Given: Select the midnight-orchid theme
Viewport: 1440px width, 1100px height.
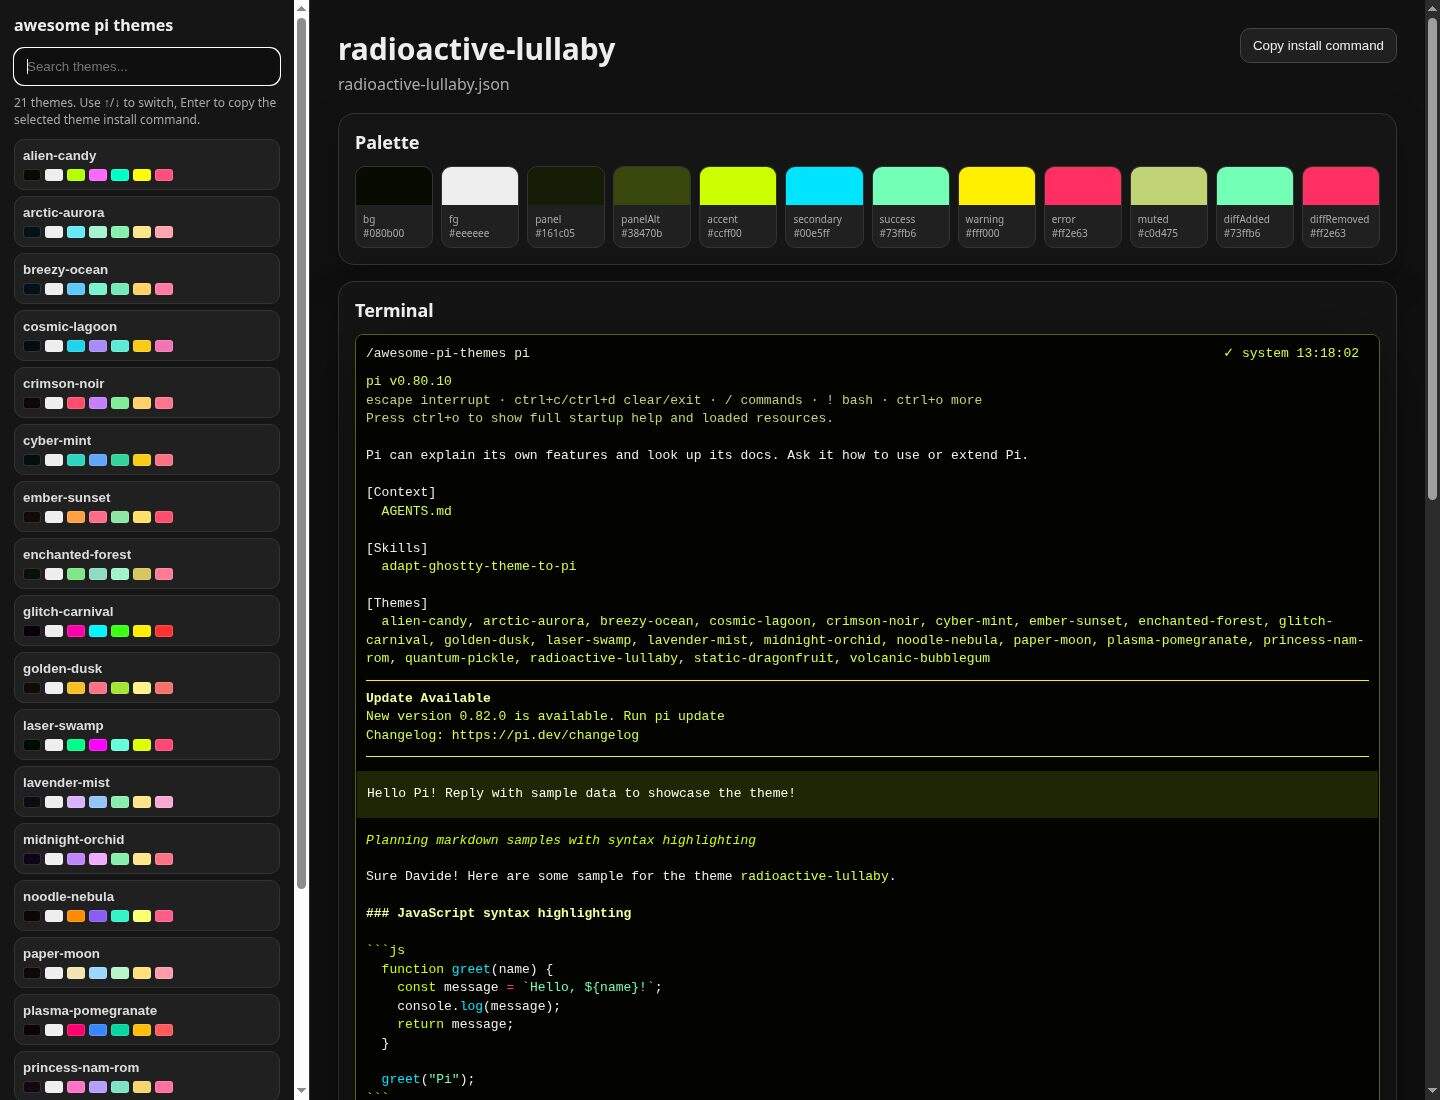Looking at the screenshot, I should coord(147,848).
